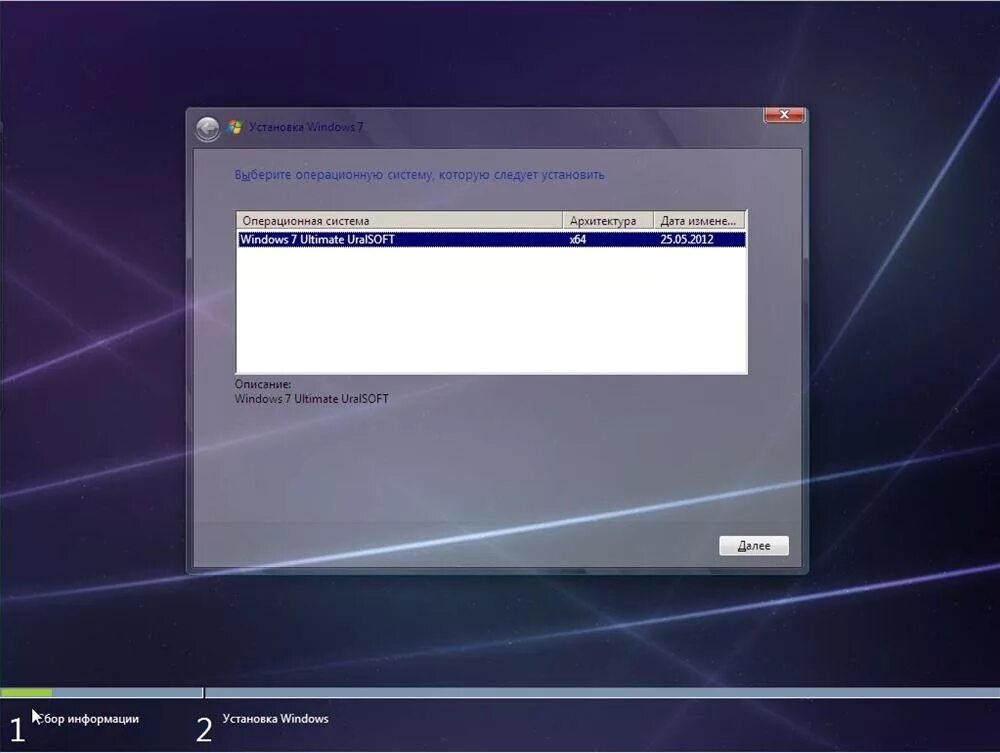Click the 25.05.2012 date cell
This screenshot has height=753, width=1000.
click(x=687, y=240)
